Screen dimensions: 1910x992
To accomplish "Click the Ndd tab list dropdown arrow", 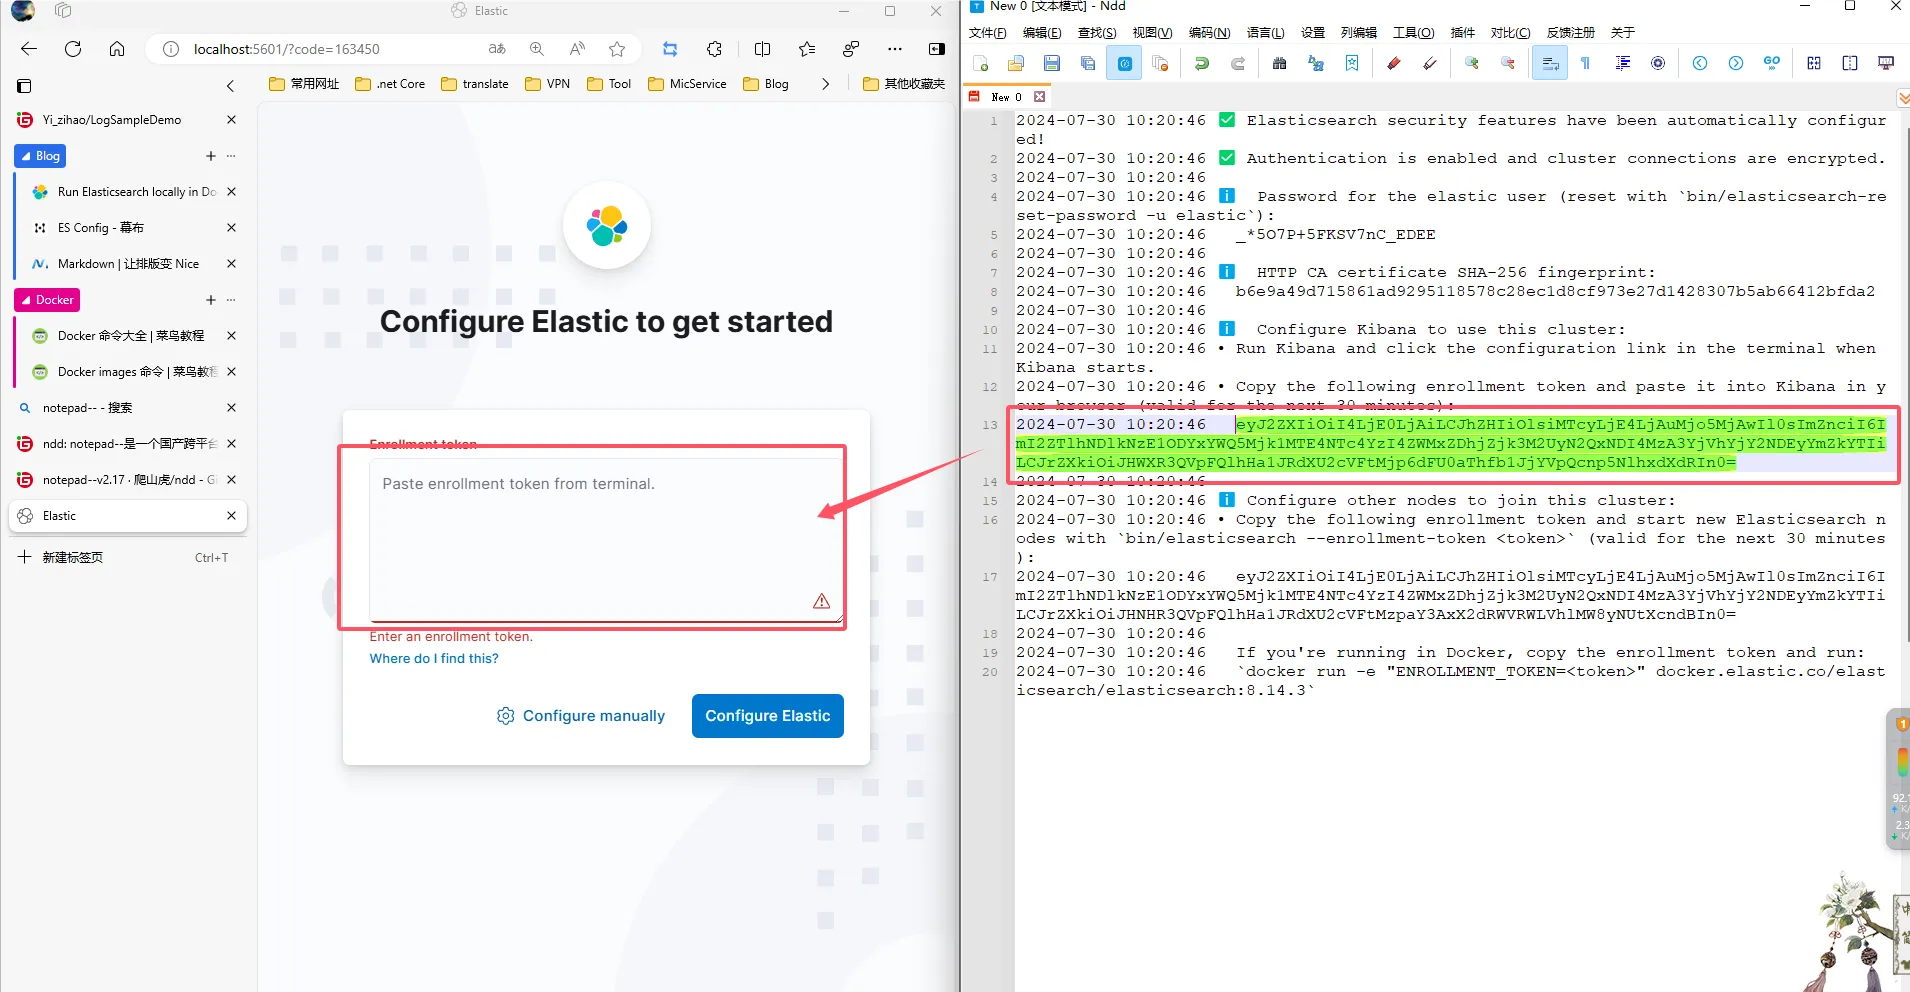I will [1903, 97].
